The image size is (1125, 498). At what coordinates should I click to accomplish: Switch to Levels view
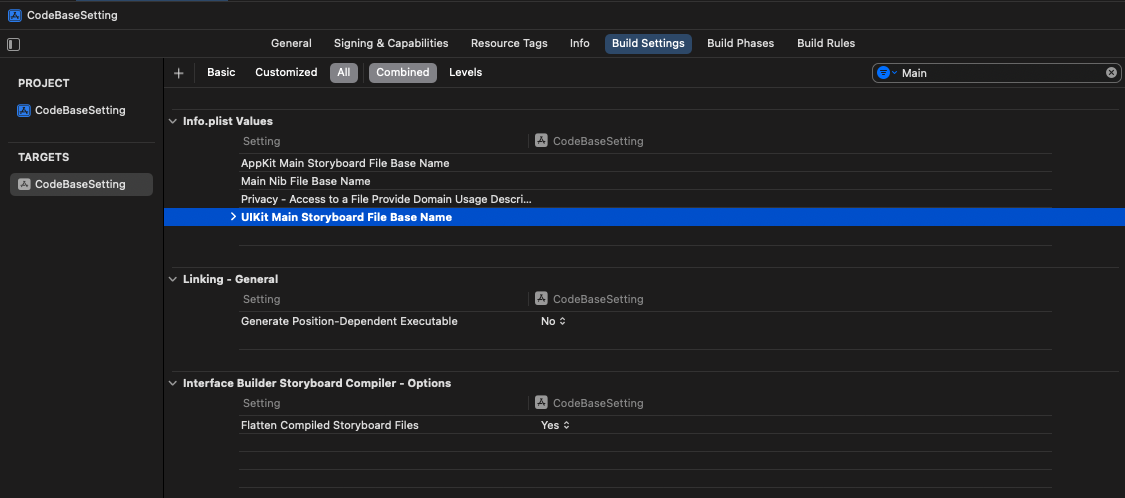(x=466, y=72)
